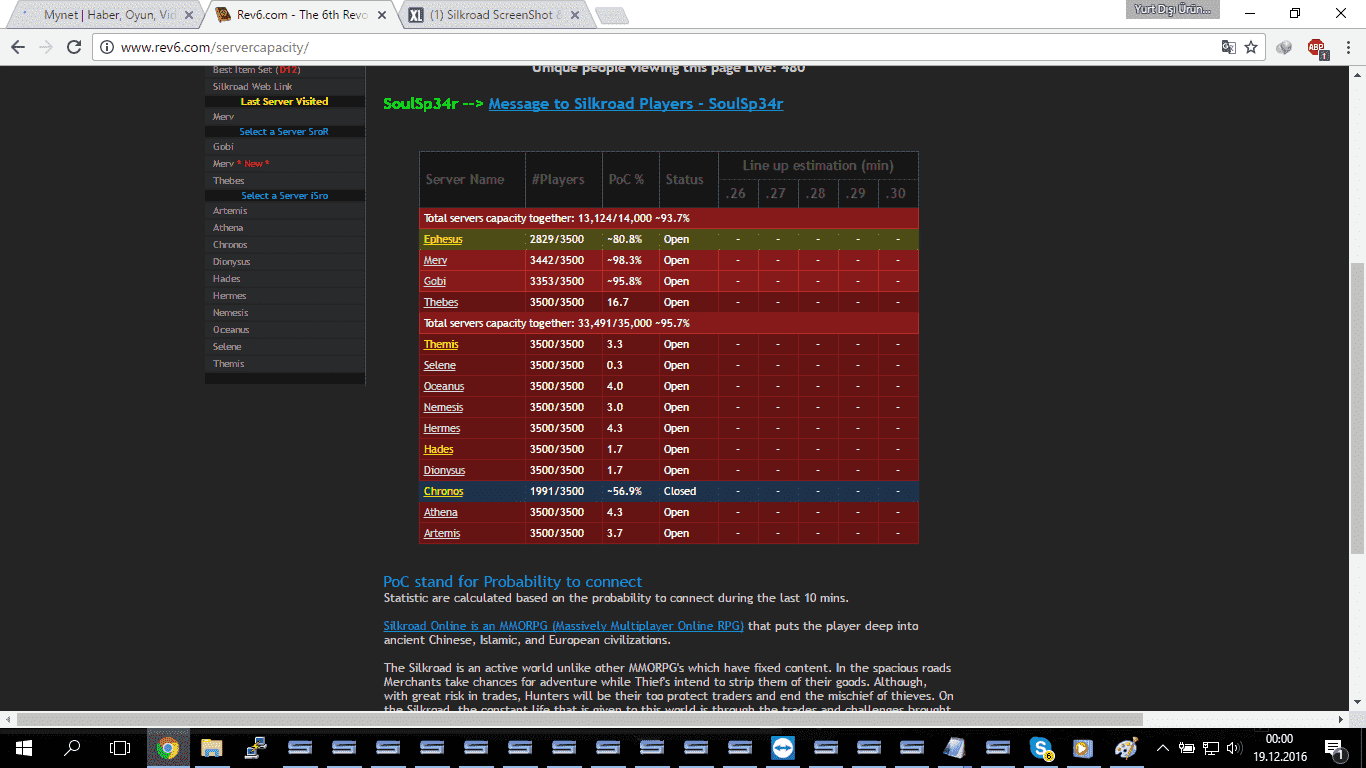
Task: Open the Dionysus link in the table
Action: pyautogui.click(x=444, y=471)
